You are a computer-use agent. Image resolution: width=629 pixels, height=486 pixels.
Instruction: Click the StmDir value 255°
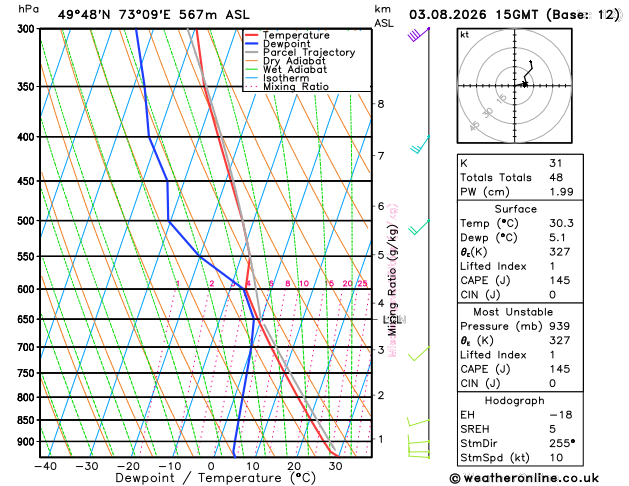click(x=562, y=443)
